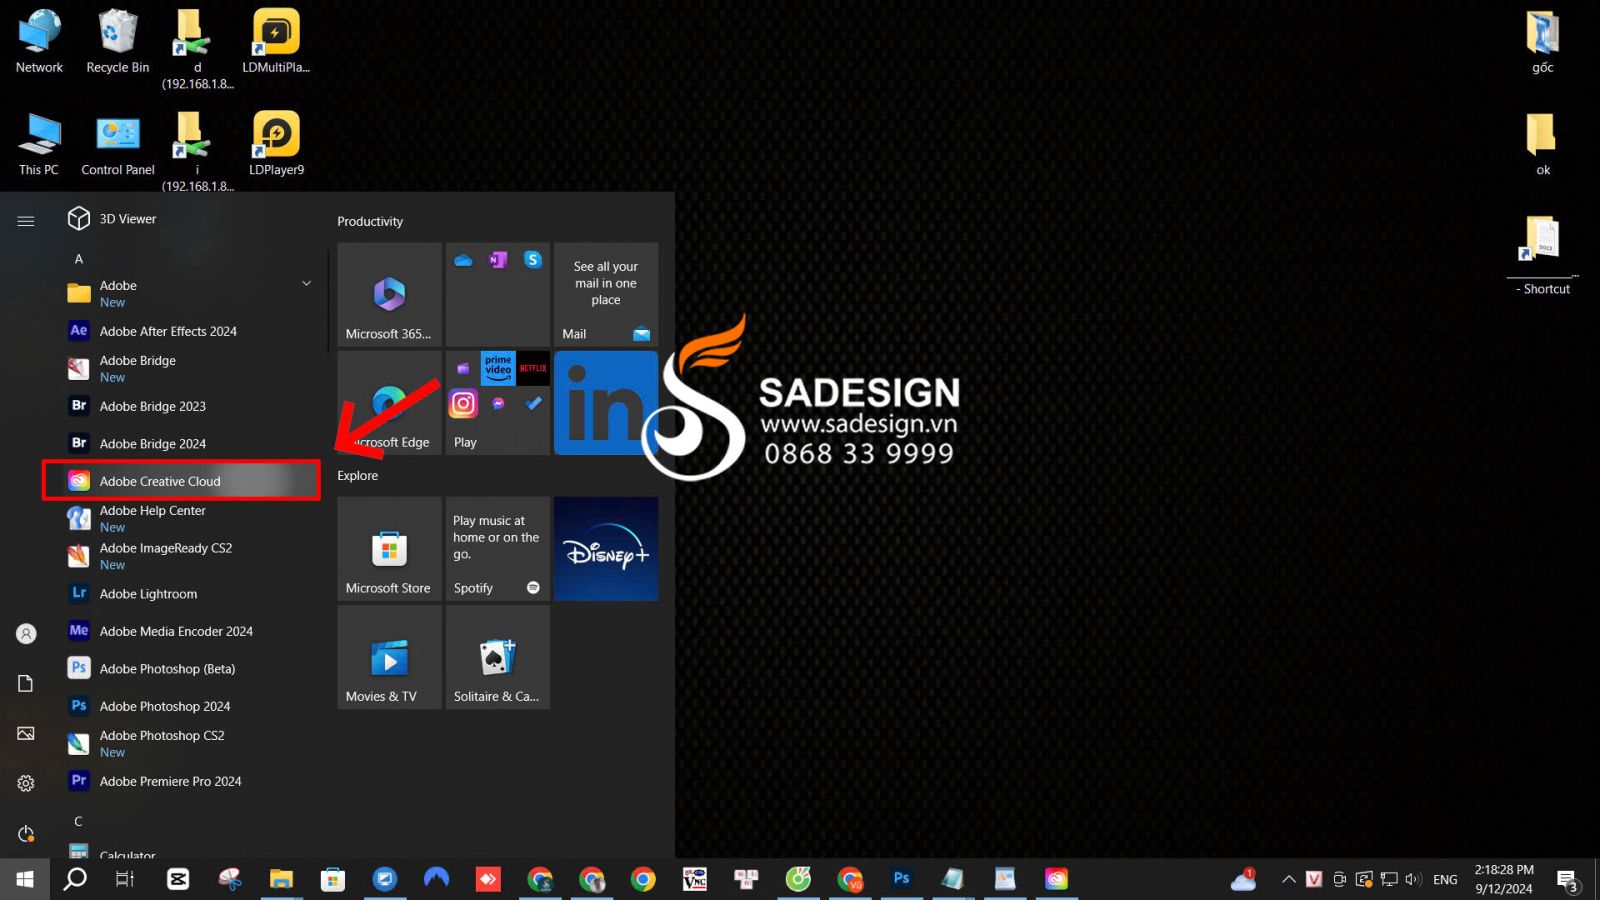Open taskbar Search magnifier

pos(75,879)
